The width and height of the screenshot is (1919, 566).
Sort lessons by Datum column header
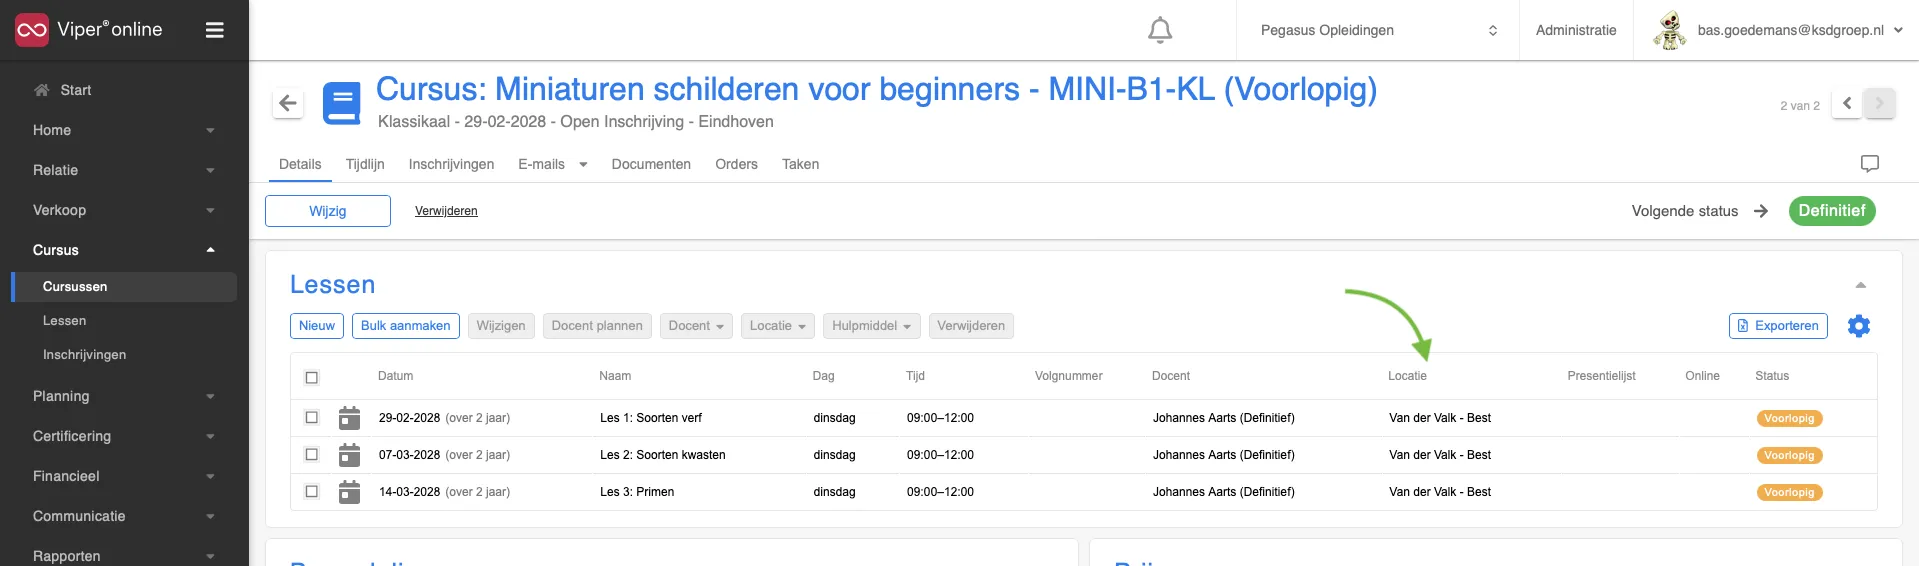click(395, 376)
